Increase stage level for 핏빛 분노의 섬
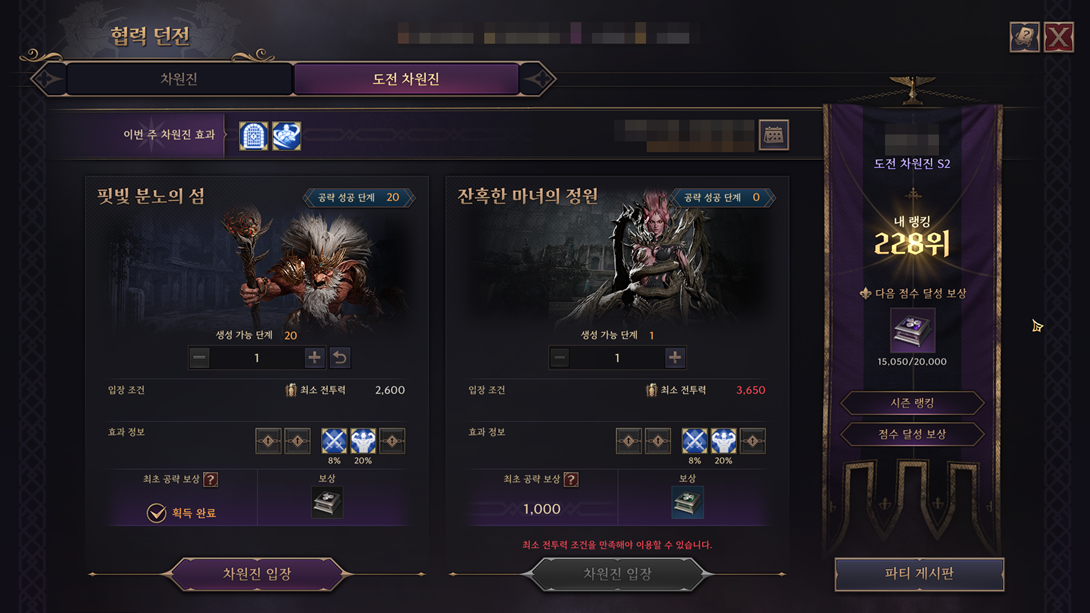 314,357
